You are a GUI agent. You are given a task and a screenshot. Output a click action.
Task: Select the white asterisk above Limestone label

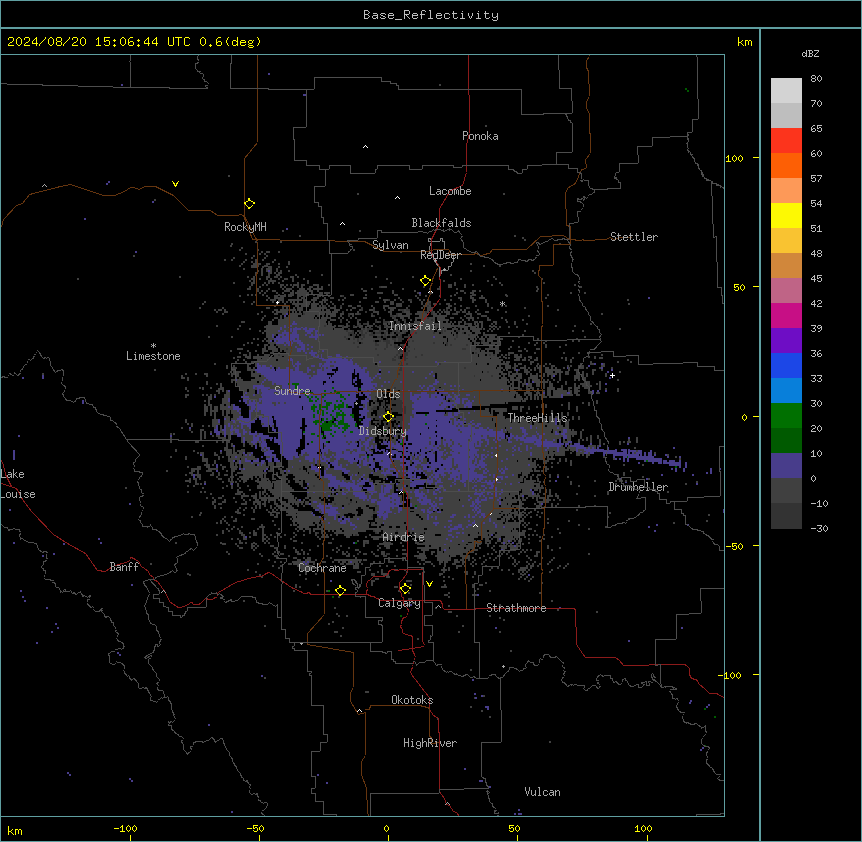pos(153,346)
